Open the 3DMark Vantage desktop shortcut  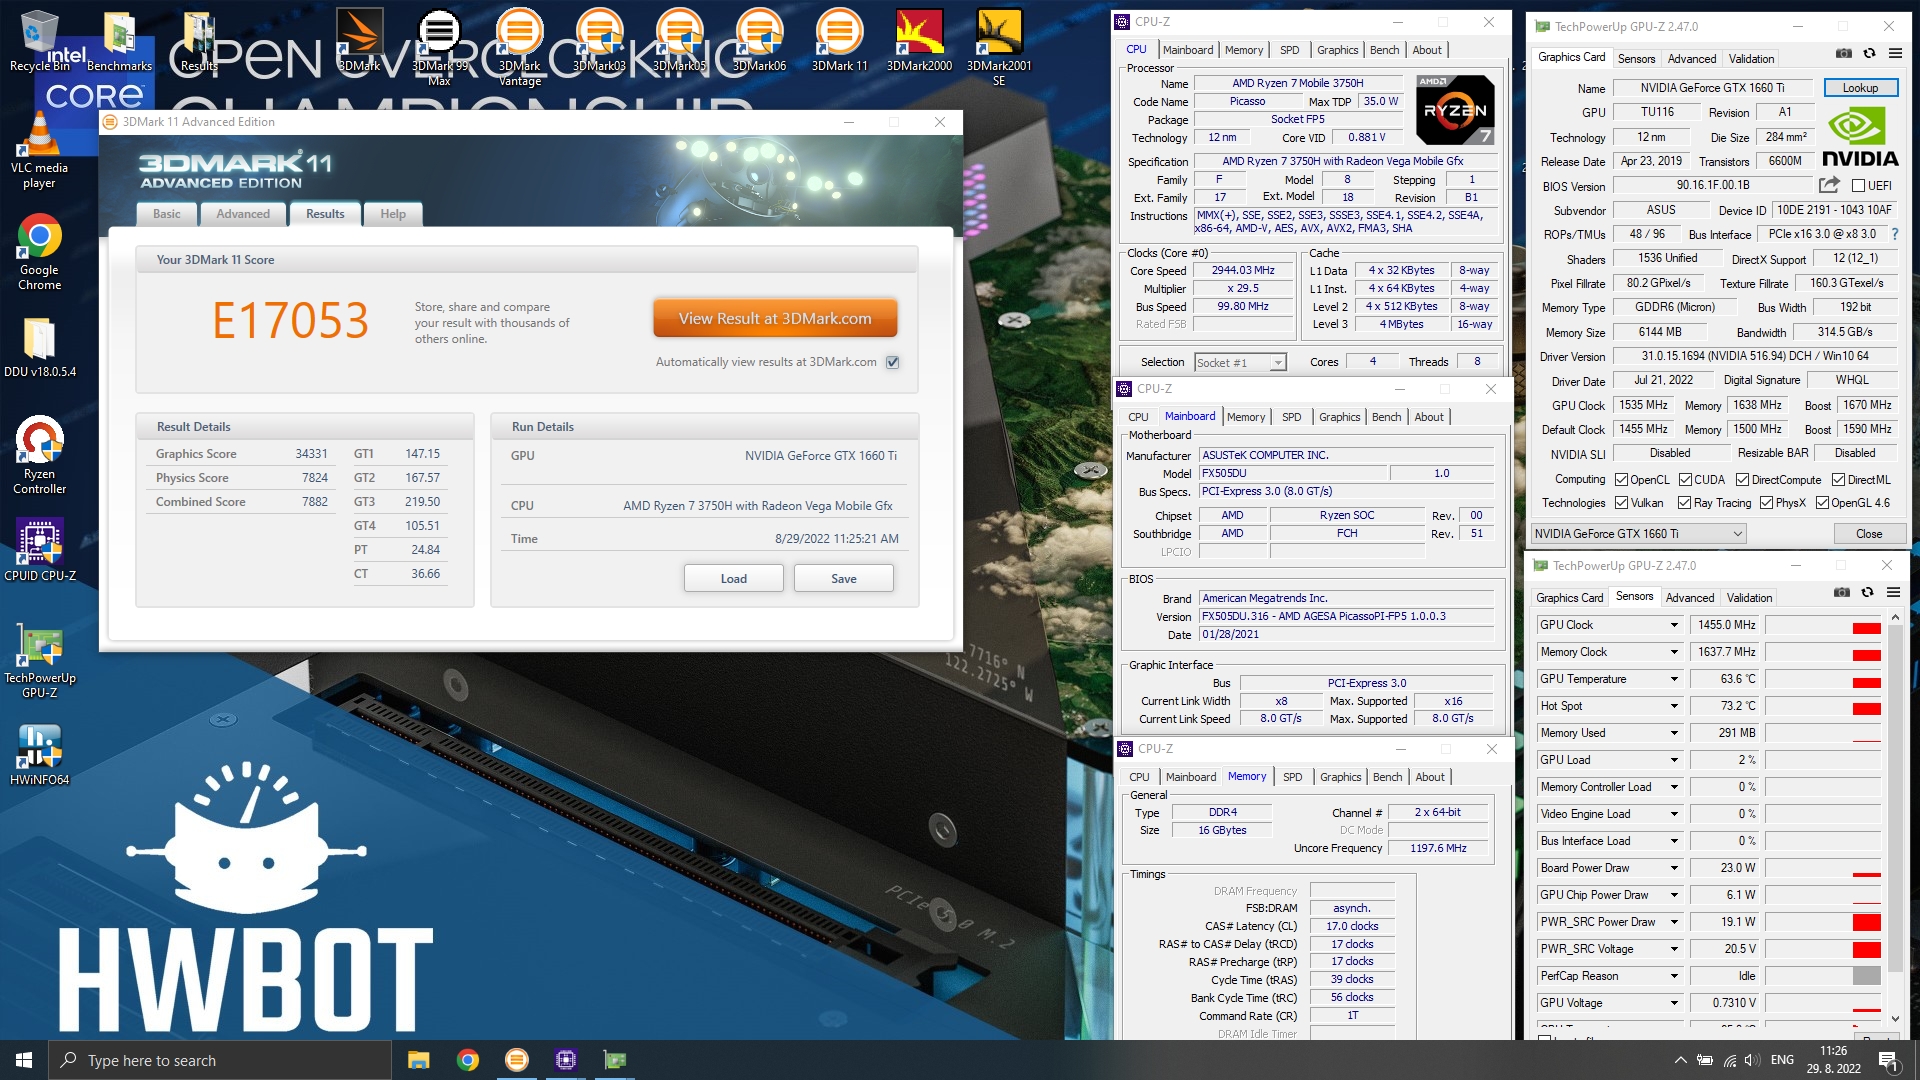tap(519, 47)
